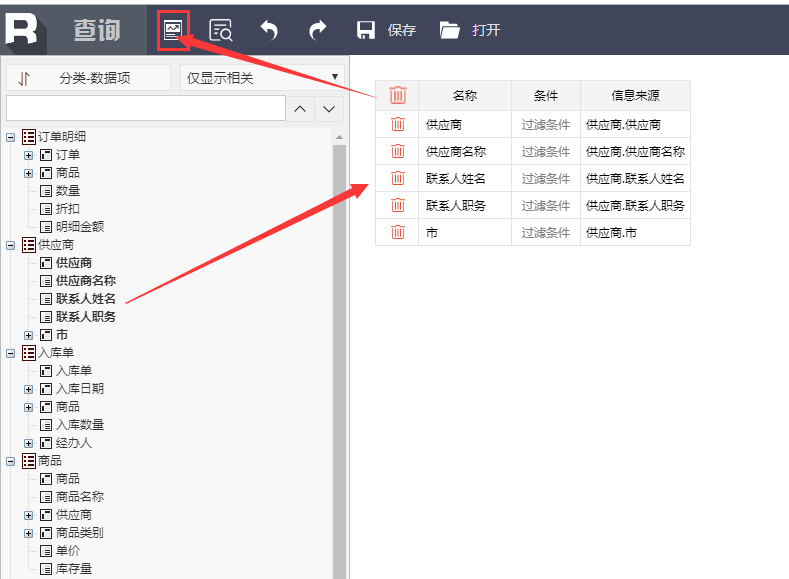Collapse the 订单明细 tree node

pos(10,137)
